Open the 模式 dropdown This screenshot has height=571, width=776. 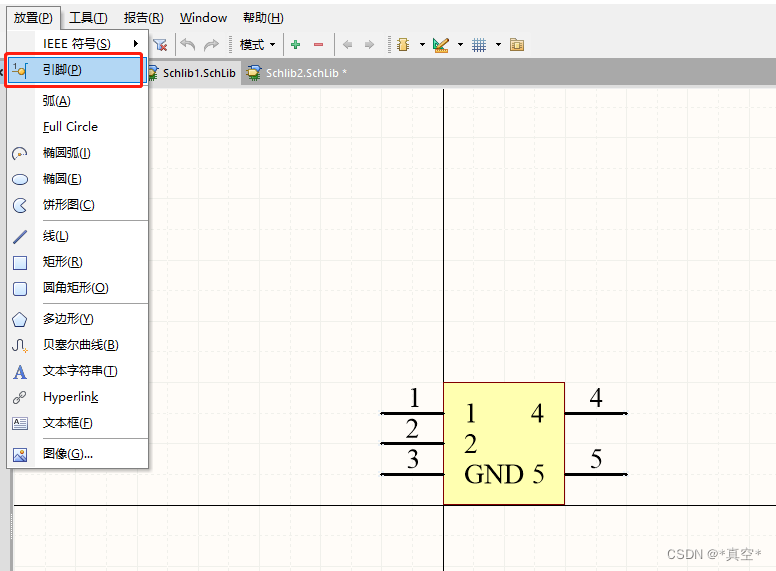pyautogui.click(x=257, y=45)
